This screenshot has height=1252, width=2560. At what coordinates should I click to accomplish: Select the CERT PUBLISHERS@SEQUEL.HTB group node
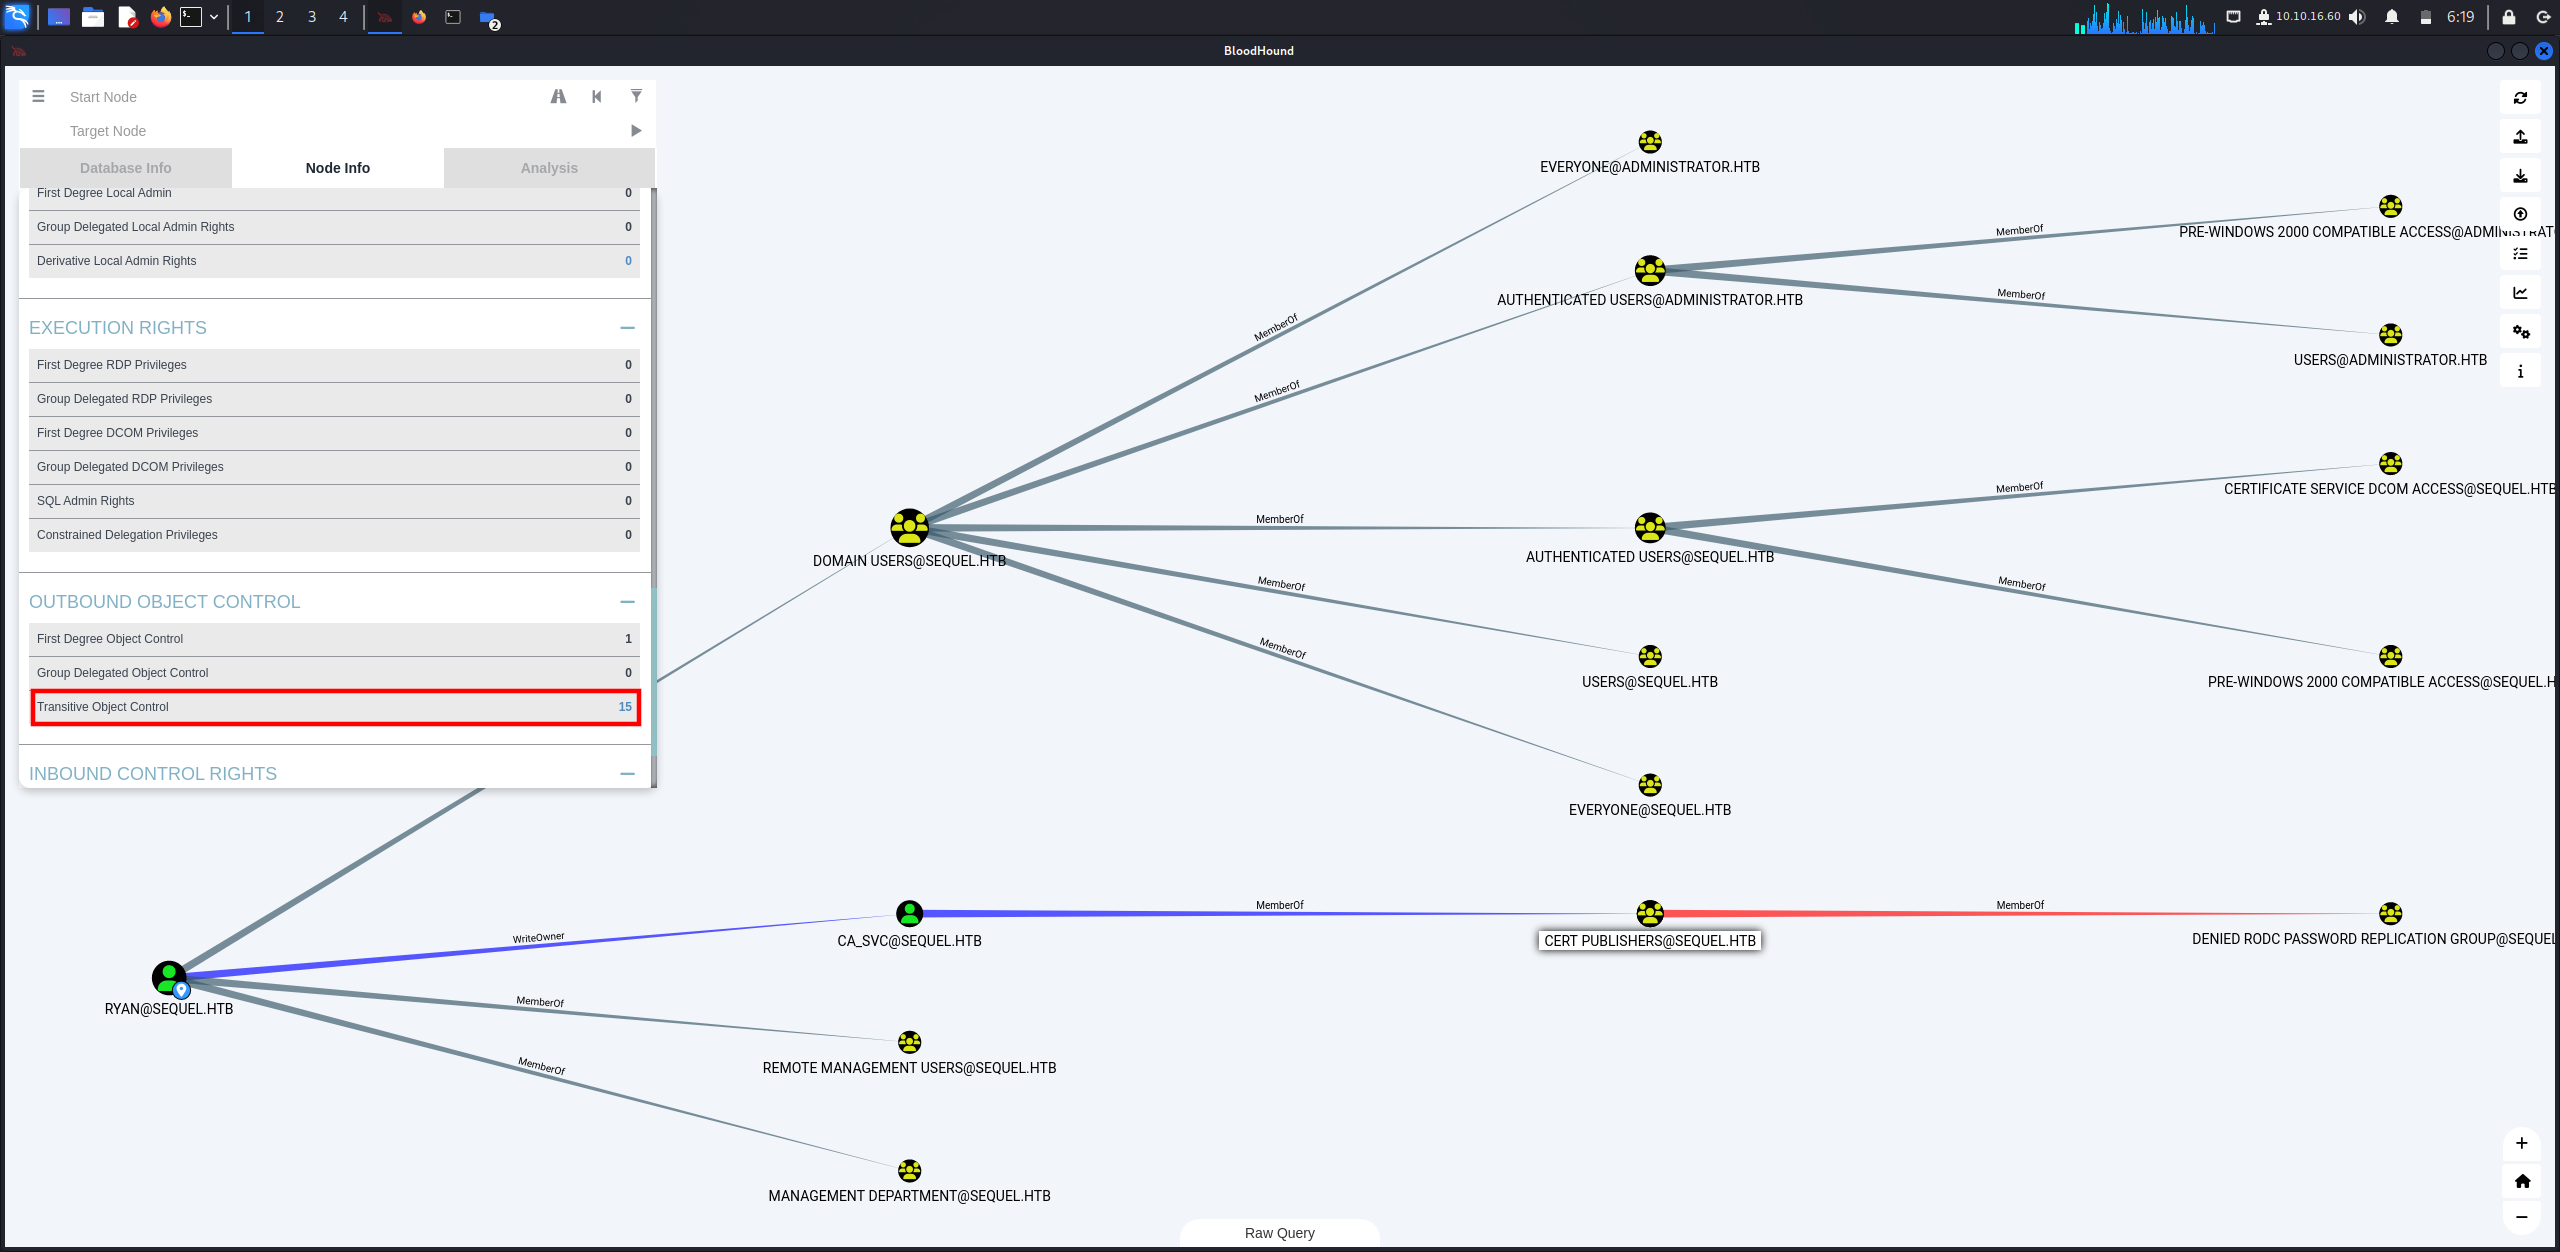click(x=1650, y=913)
